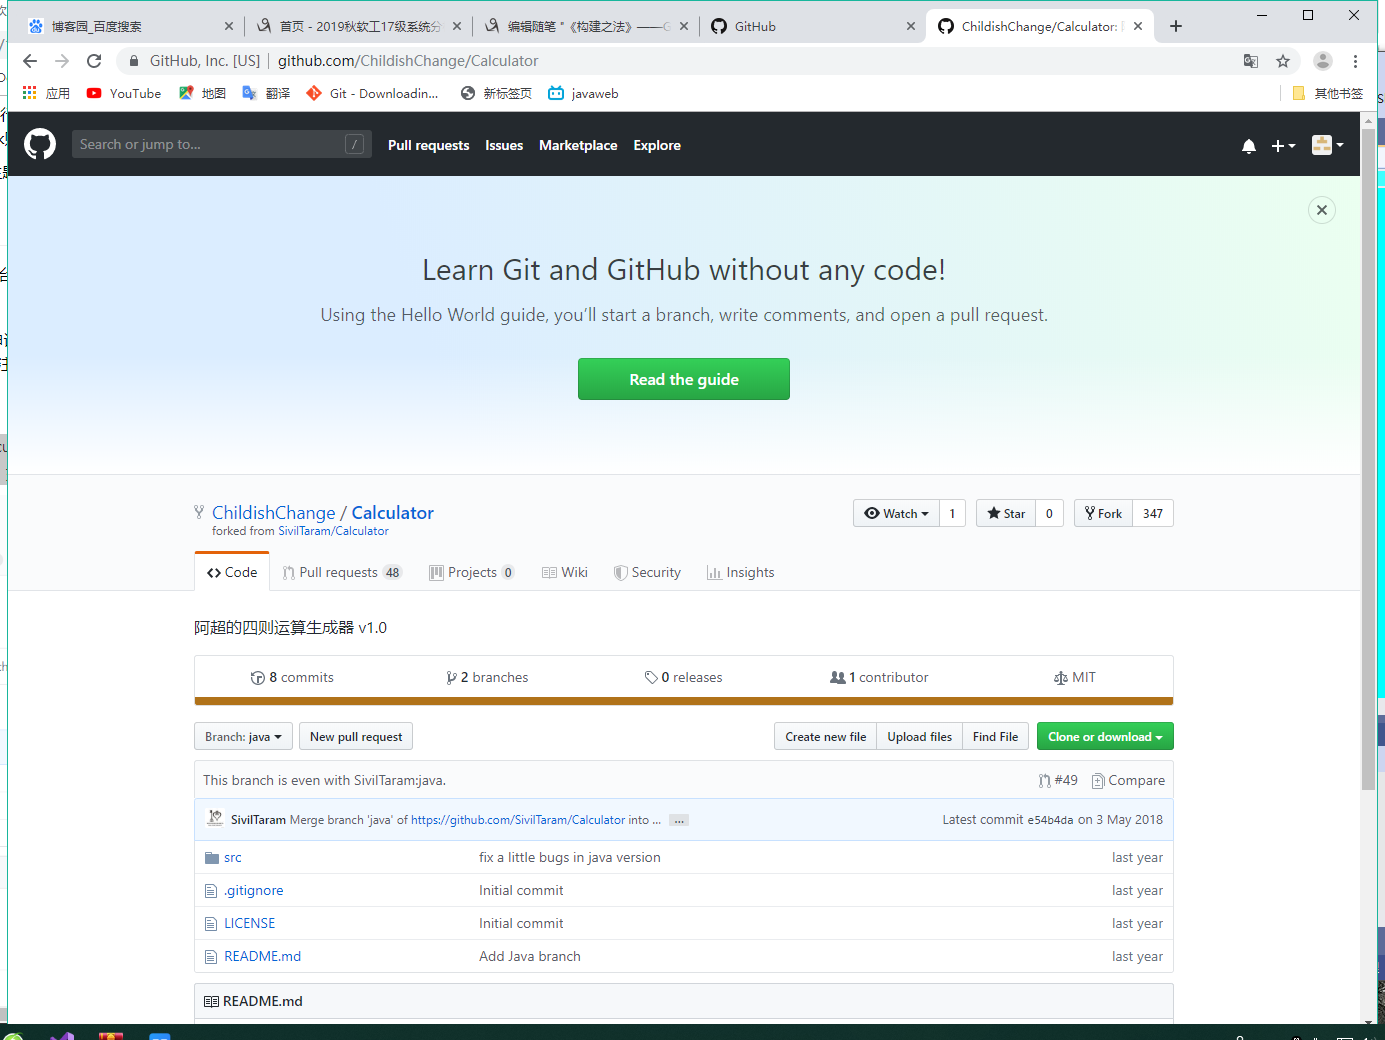Click Chrome back arrow
This screenshot has width=1385, height=1040.
point(30,61)
